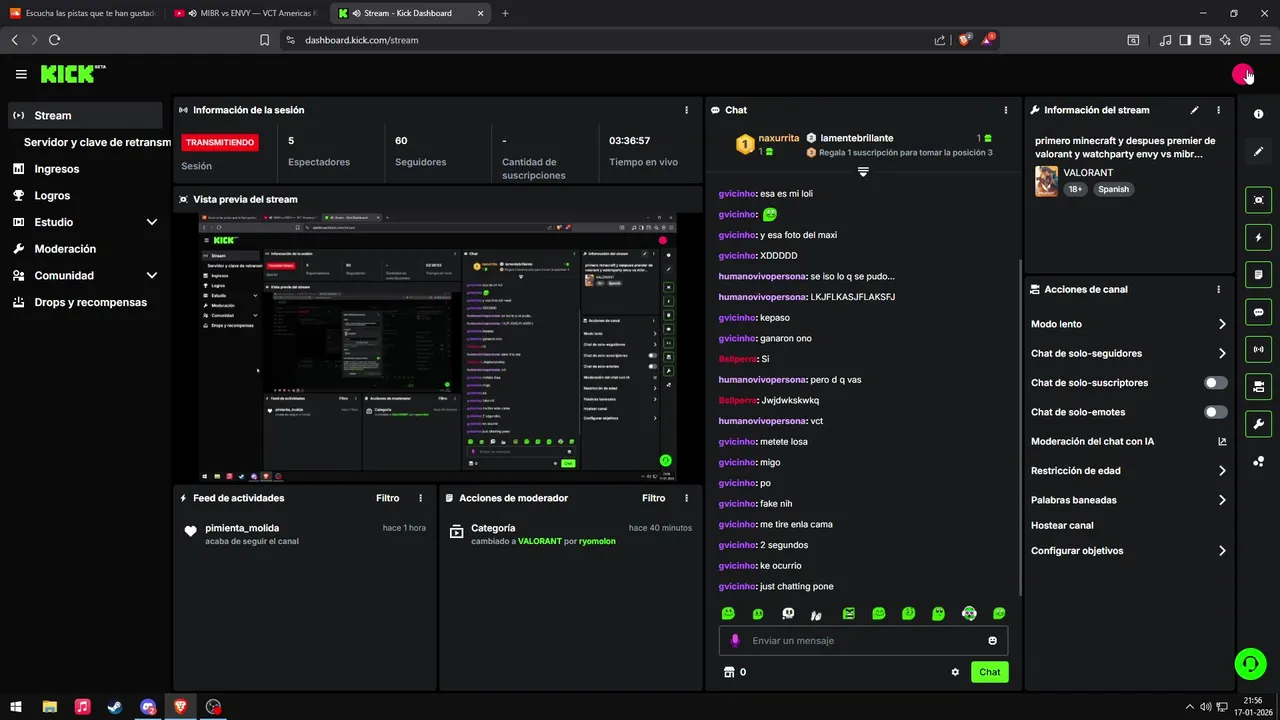Click Hostear canal
This screenshot has height=720, width=1280.
coord(1062,525)
